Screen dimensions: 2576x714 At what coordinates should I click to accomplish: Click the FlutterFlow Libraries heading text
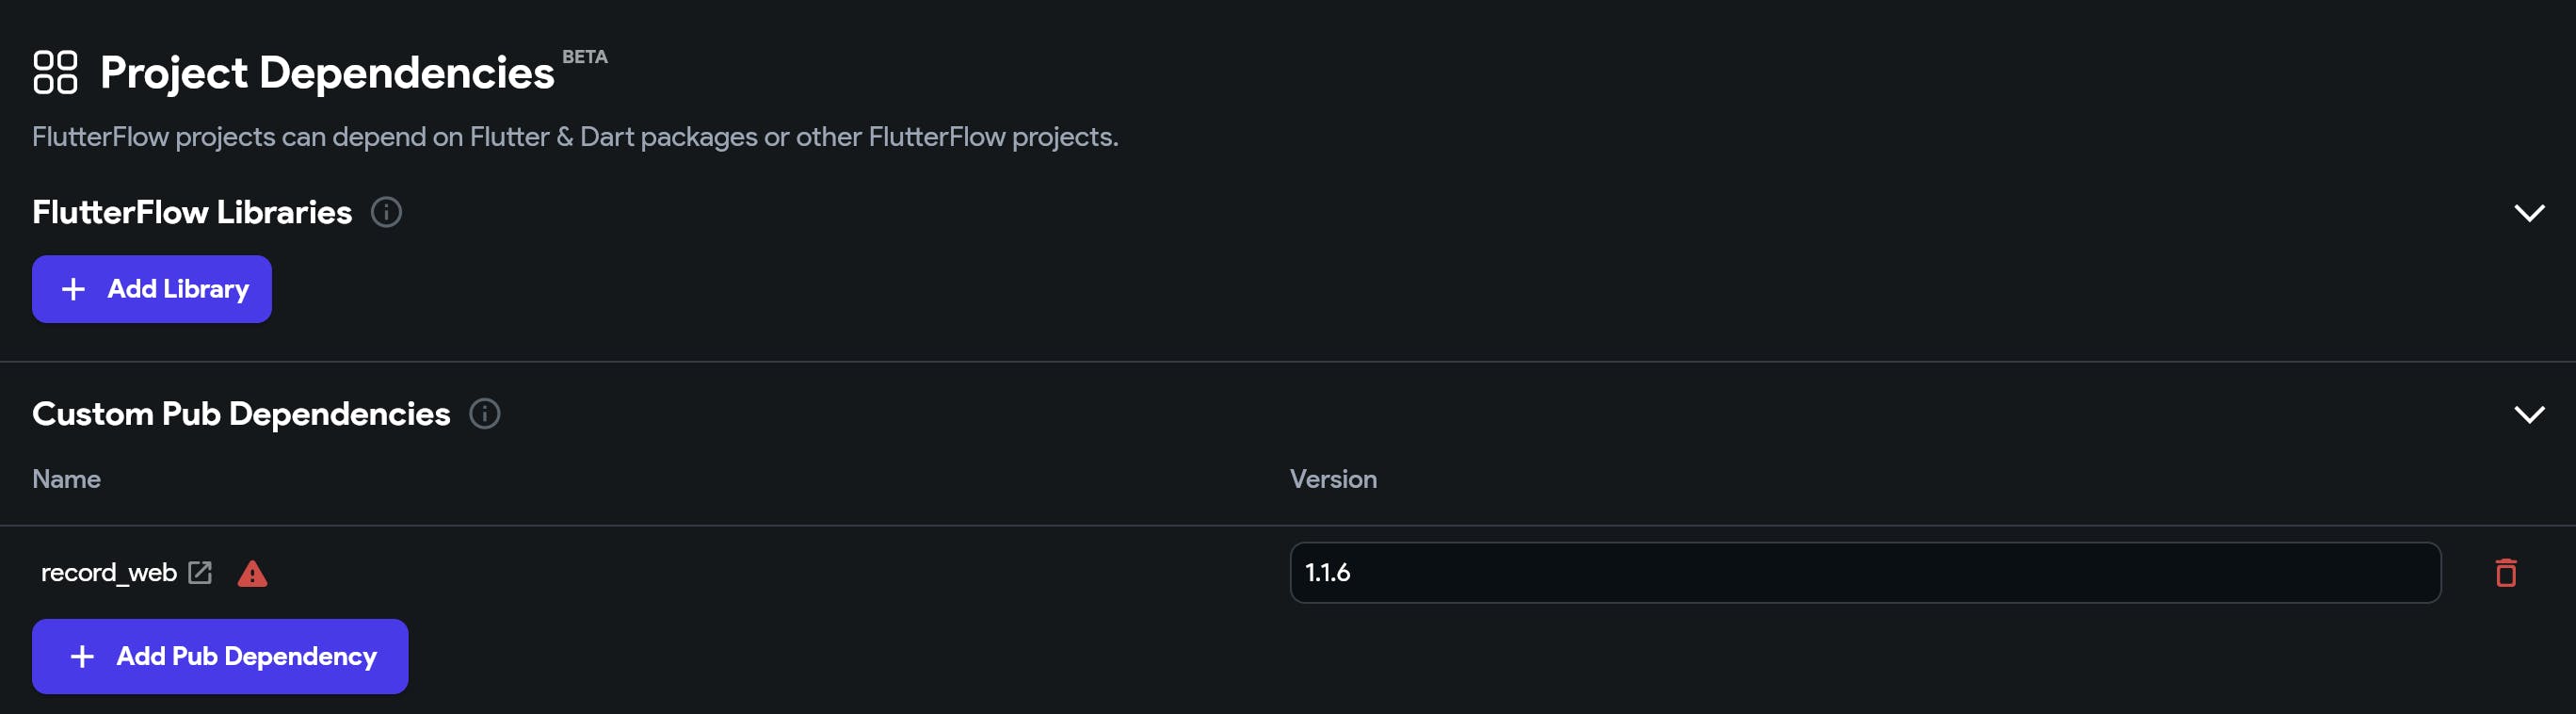[x=192, y=212]
